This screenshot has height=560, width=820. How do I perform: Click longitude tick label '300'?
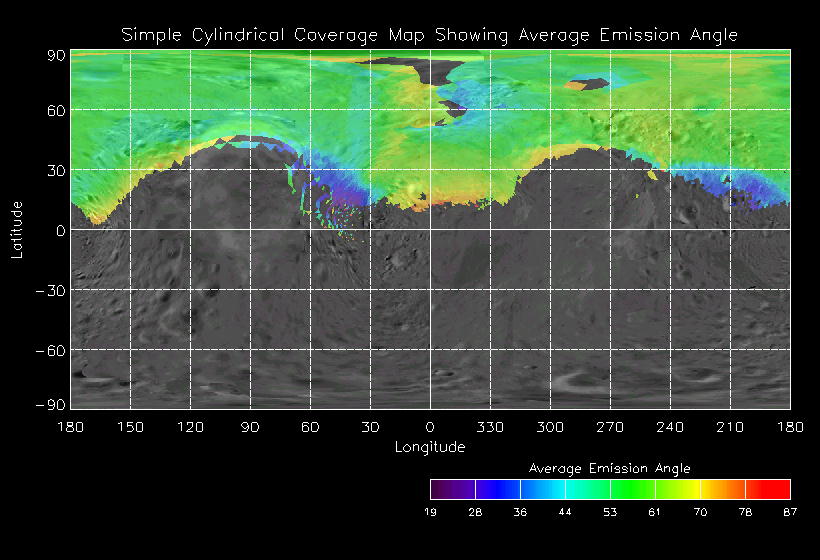[x=550, y=427]
